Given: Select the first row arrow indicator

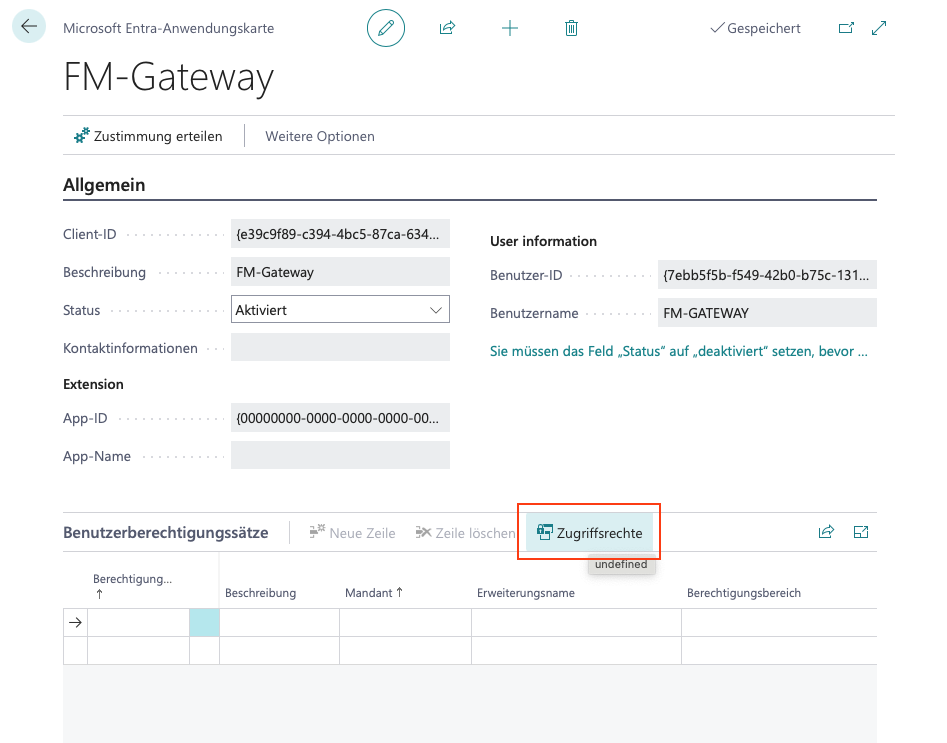Looking at the screenshot, I should (x=75, y=622).
